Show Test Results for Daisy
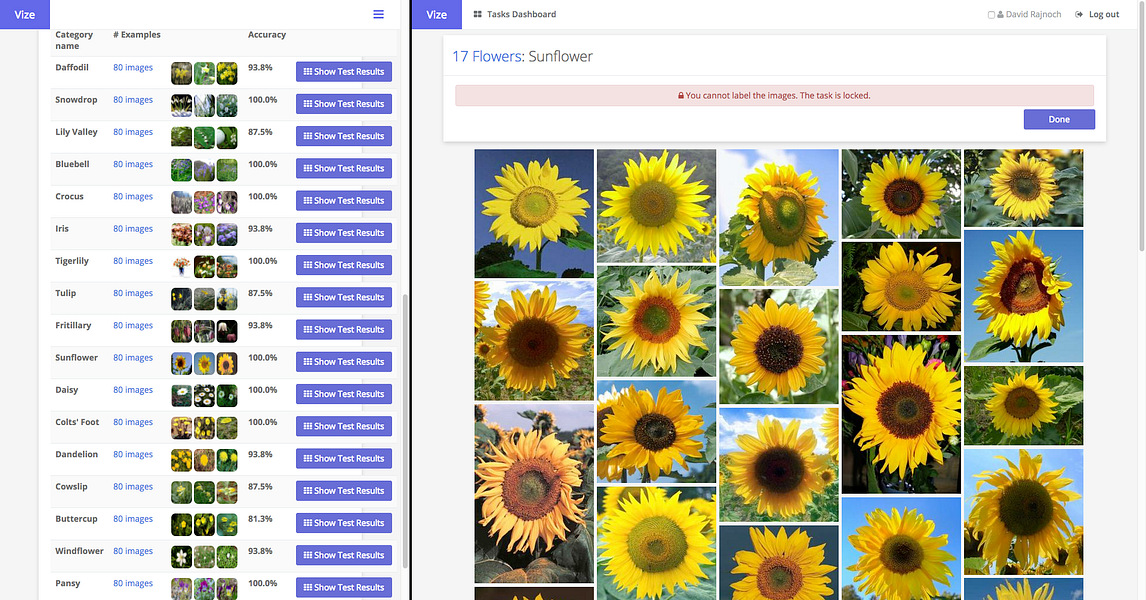The width and height of the screenshot is (1146, 600). tap(344, 394)
